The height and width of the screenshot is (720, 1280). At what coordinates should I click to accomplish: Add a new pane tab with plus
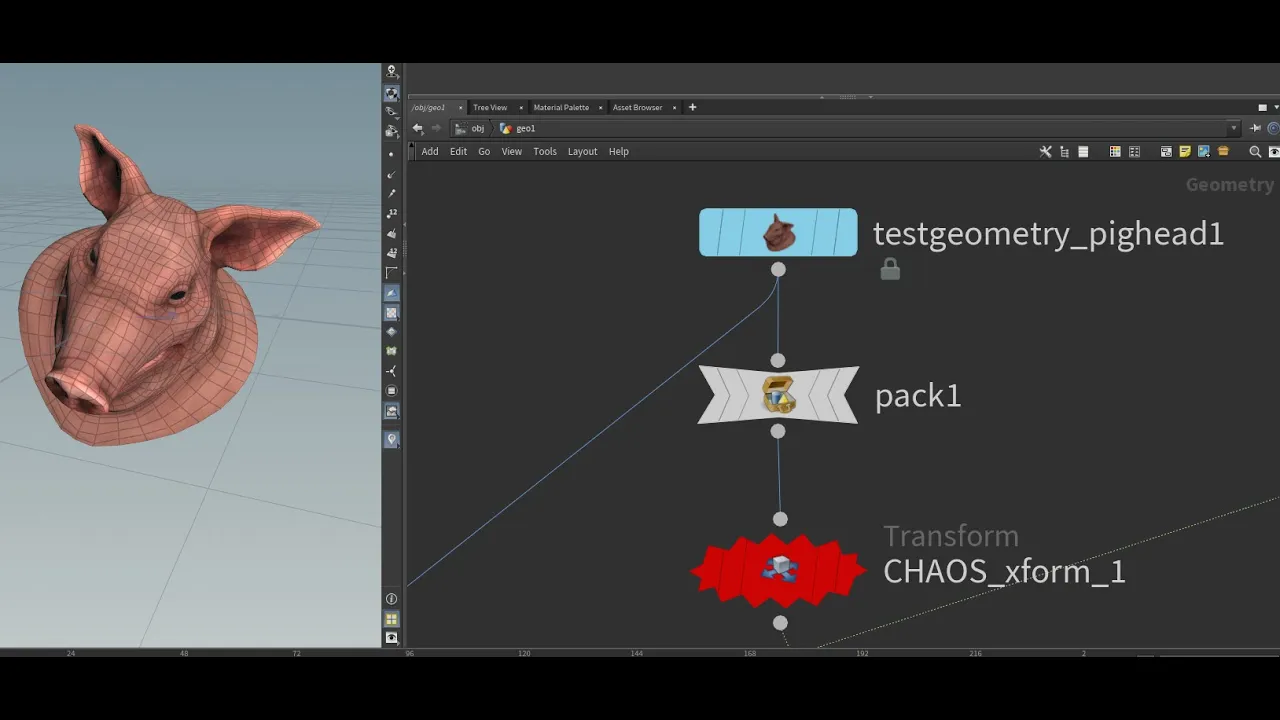pyautogui.click(x=692, y=107)
